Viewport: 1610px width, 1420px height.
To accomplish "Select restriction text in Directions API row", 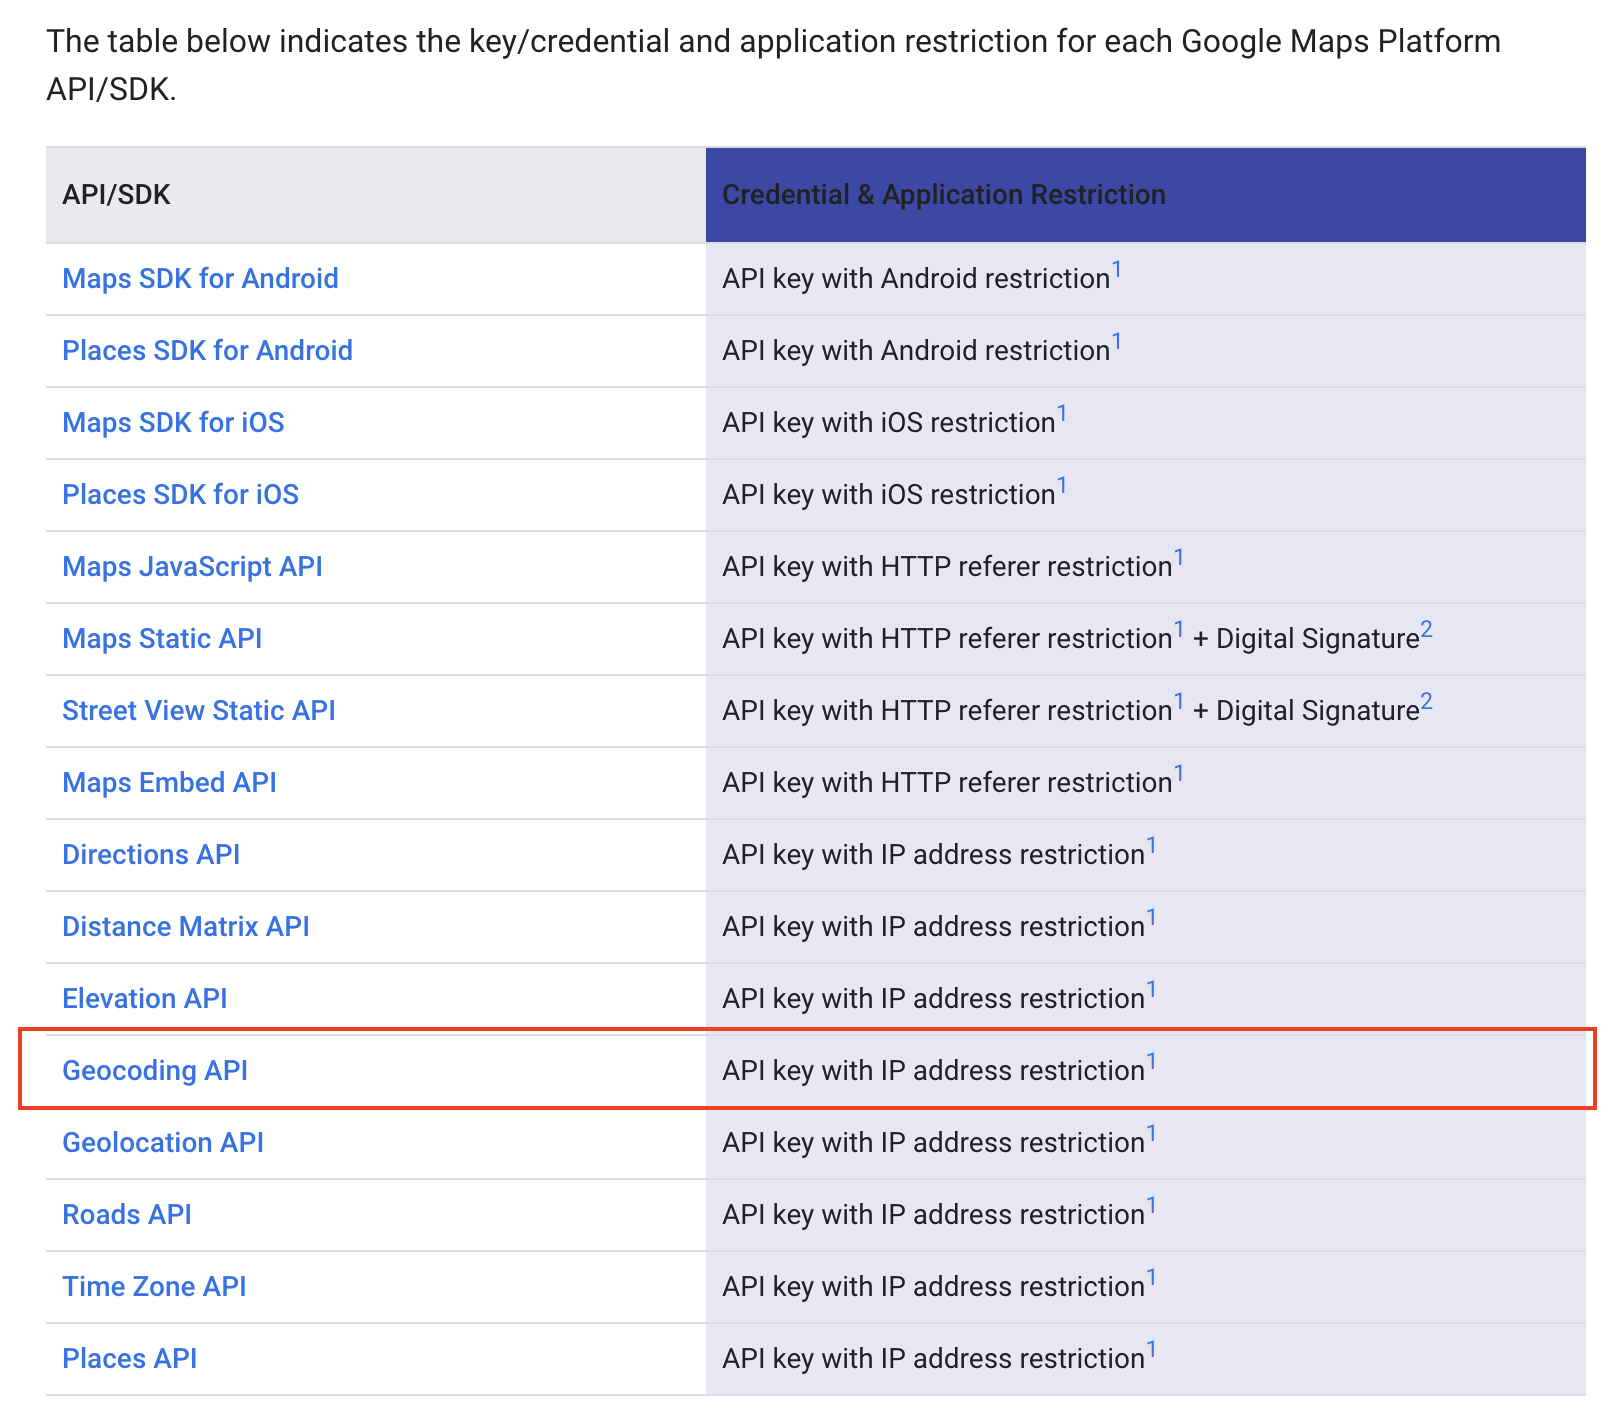I will (x=933, y=854).
